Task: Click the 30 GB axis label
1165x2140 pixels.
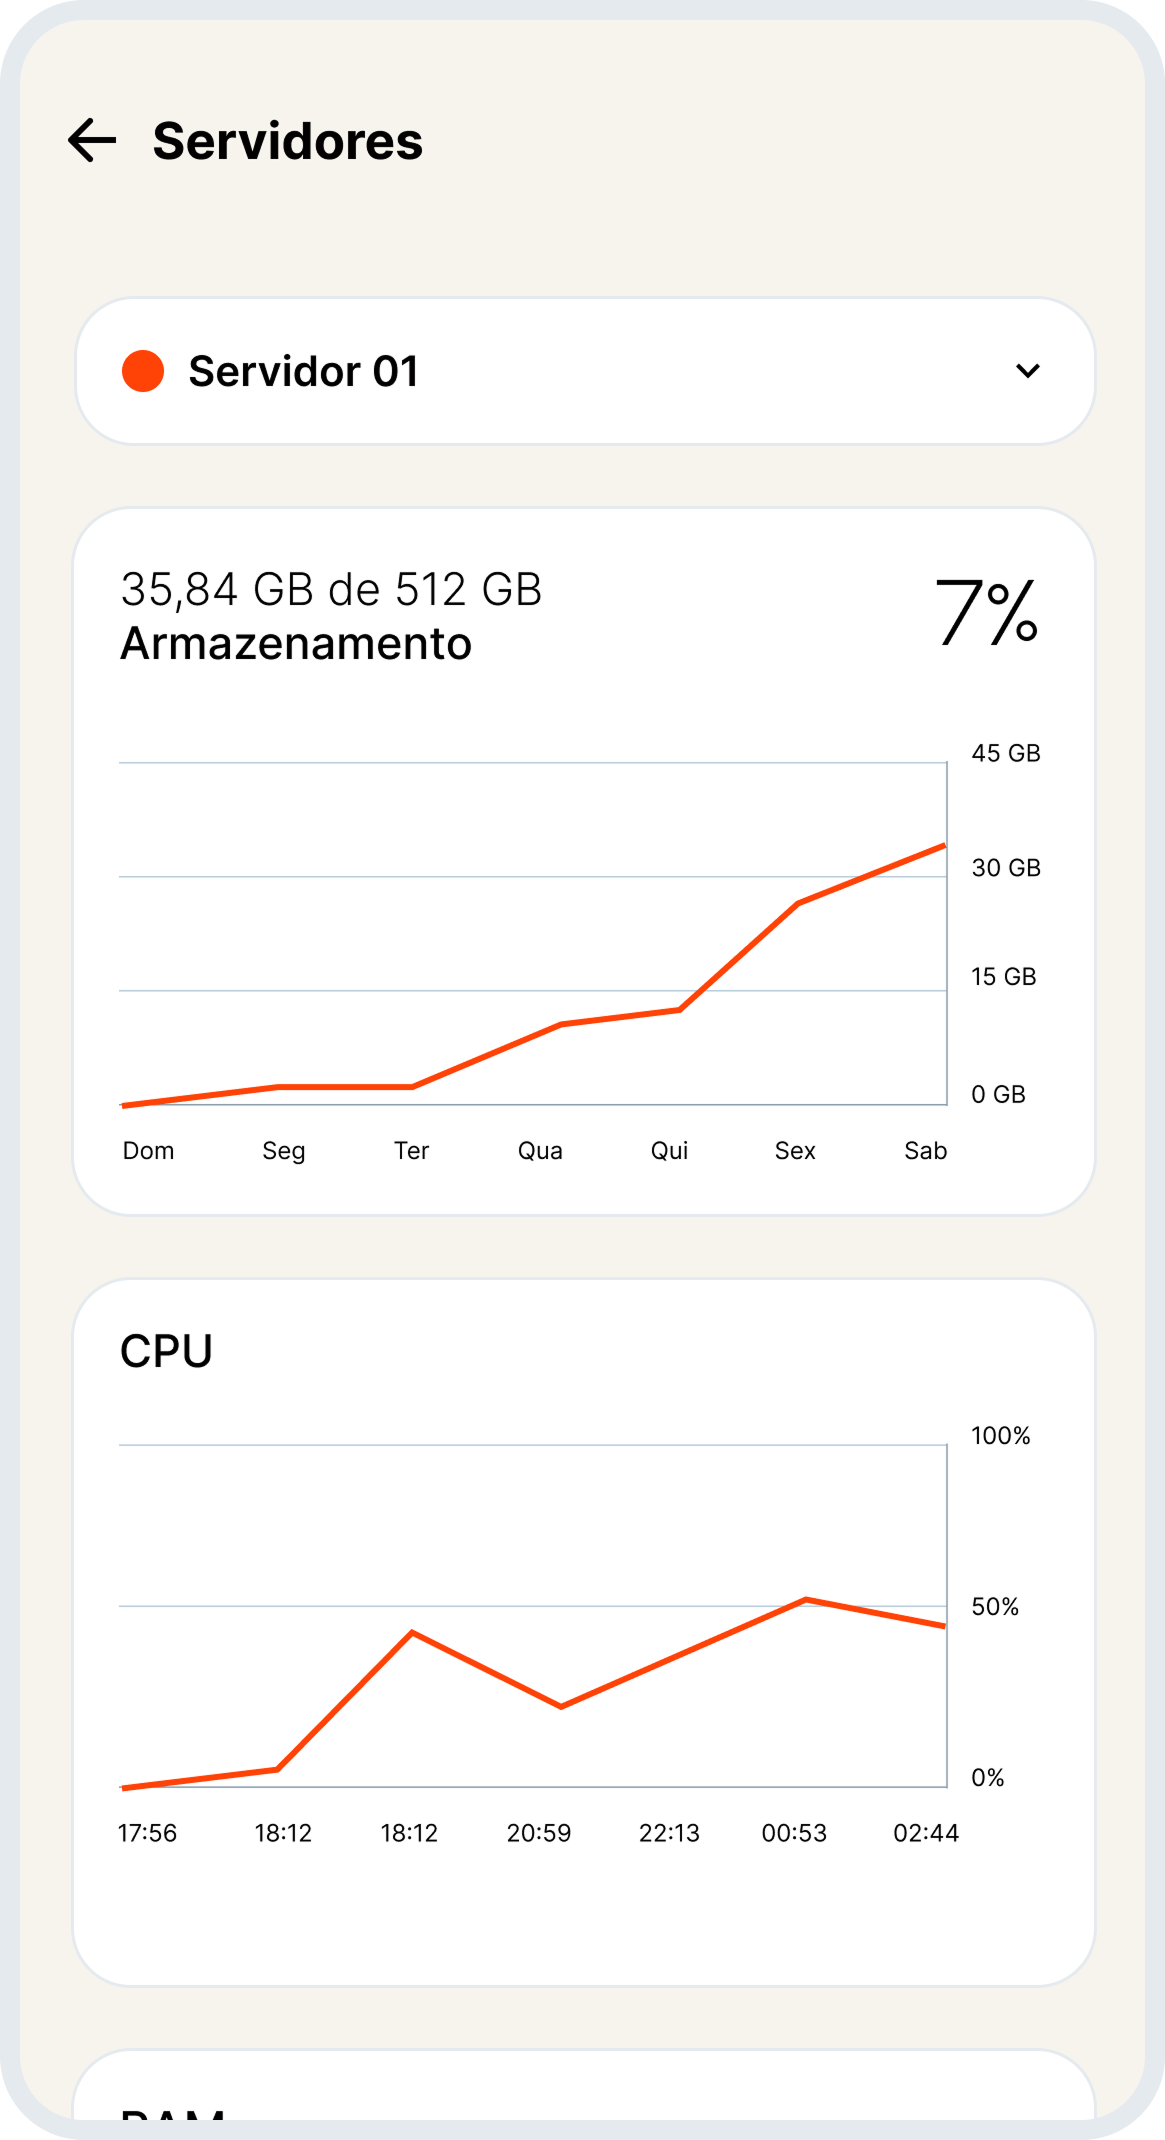Action: click(1005, 867)
